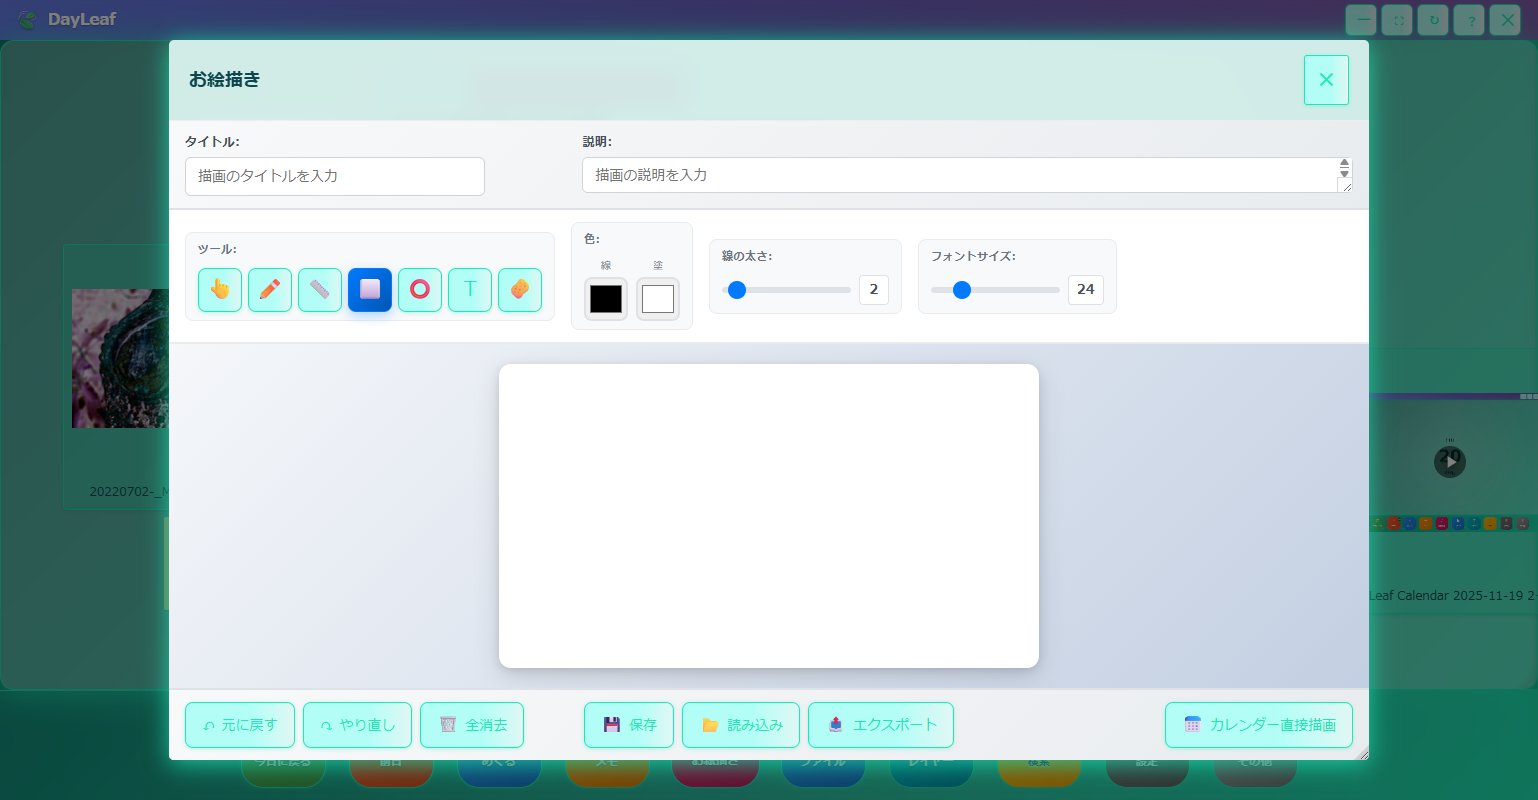Select the pencil drawing tool
Viewport: 1538px width, 800px height.
(270, 290)
